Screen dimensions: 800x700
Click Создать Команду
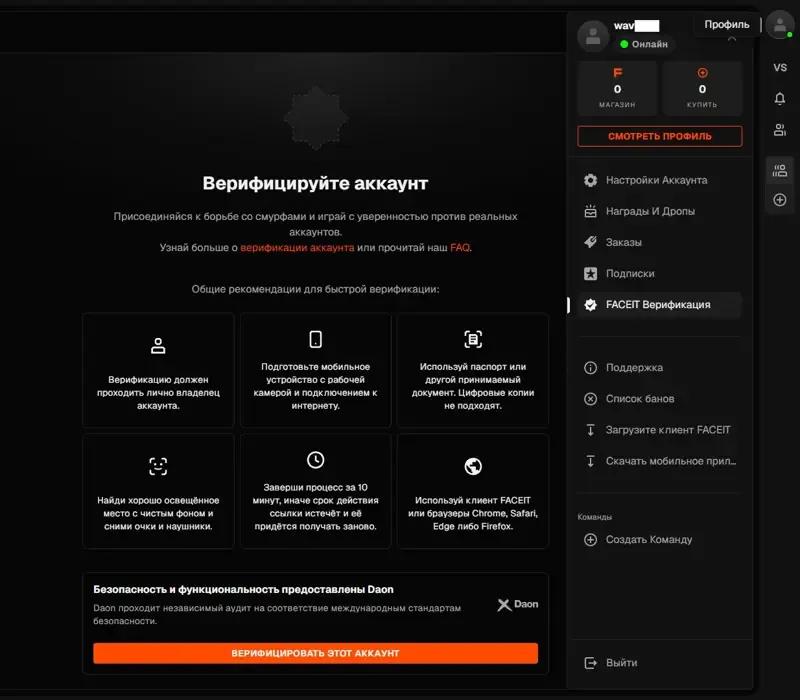[660, 539]
